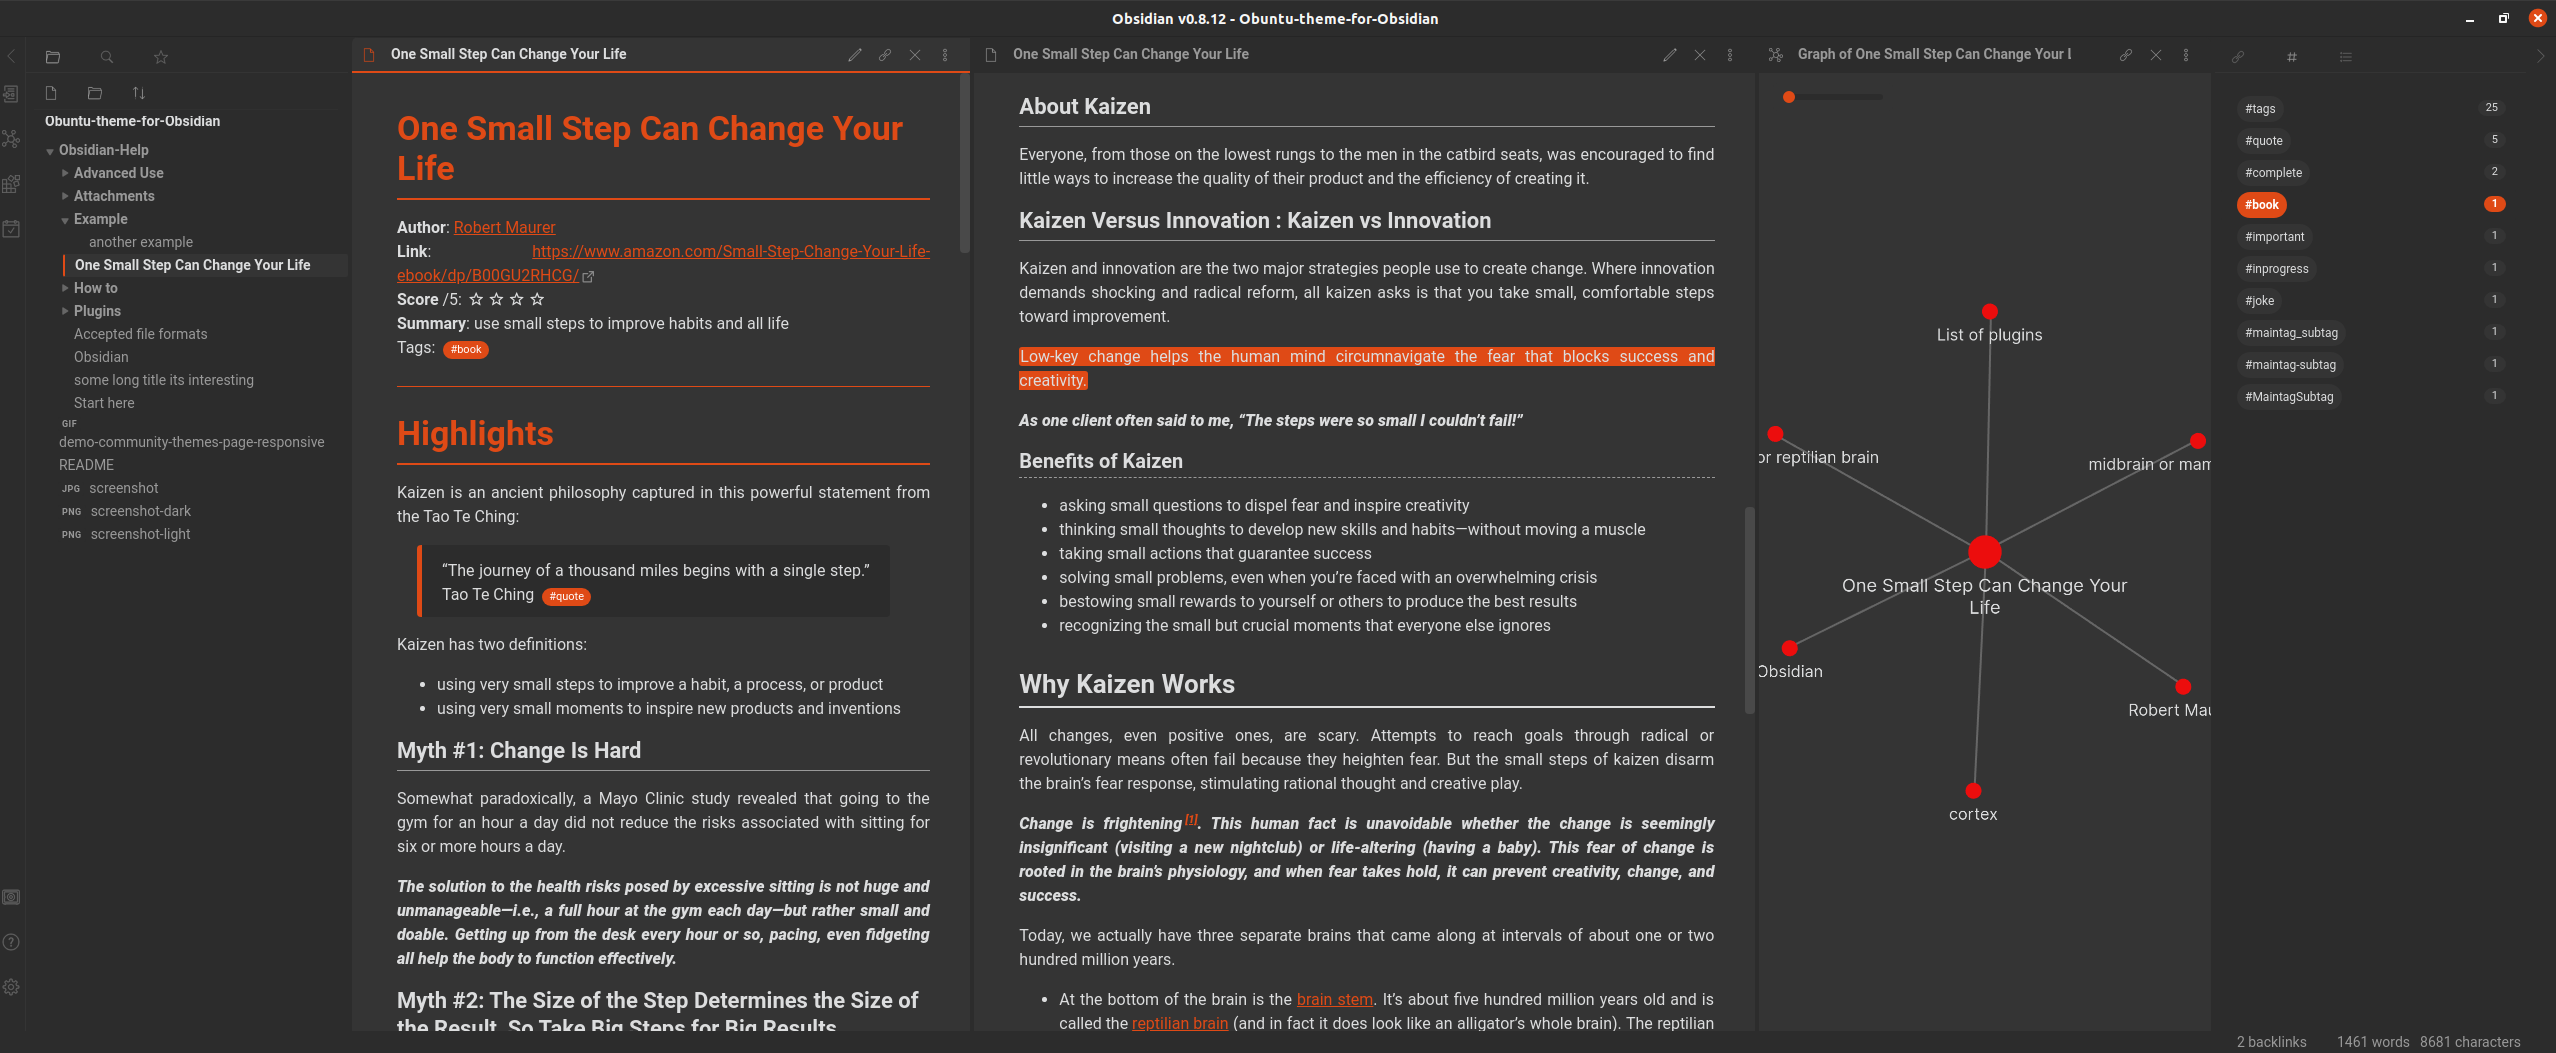The width and height of the screenshot is (2556, 1053).
Task: Open the 'Accepted file formats' note
Action: tap(141, 334)
